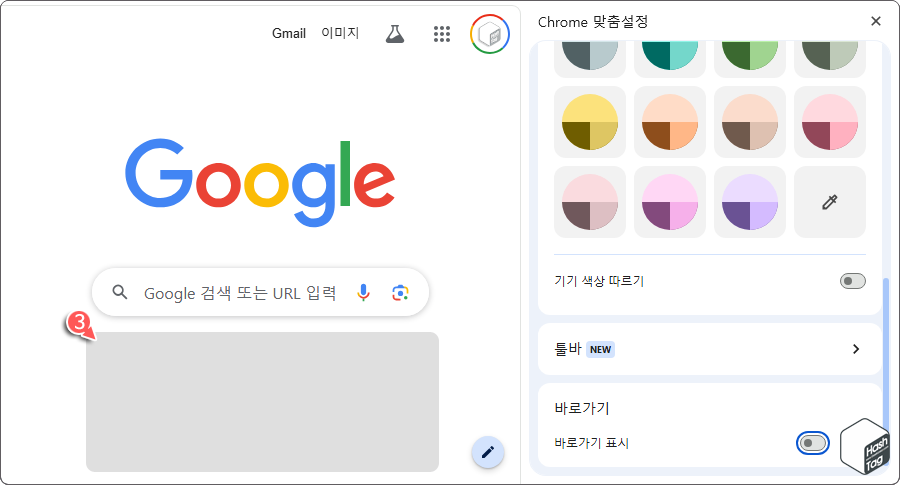Open the 툴바 NEW section
This screenshot has height=485, width=900.
[x=709, y=349]
